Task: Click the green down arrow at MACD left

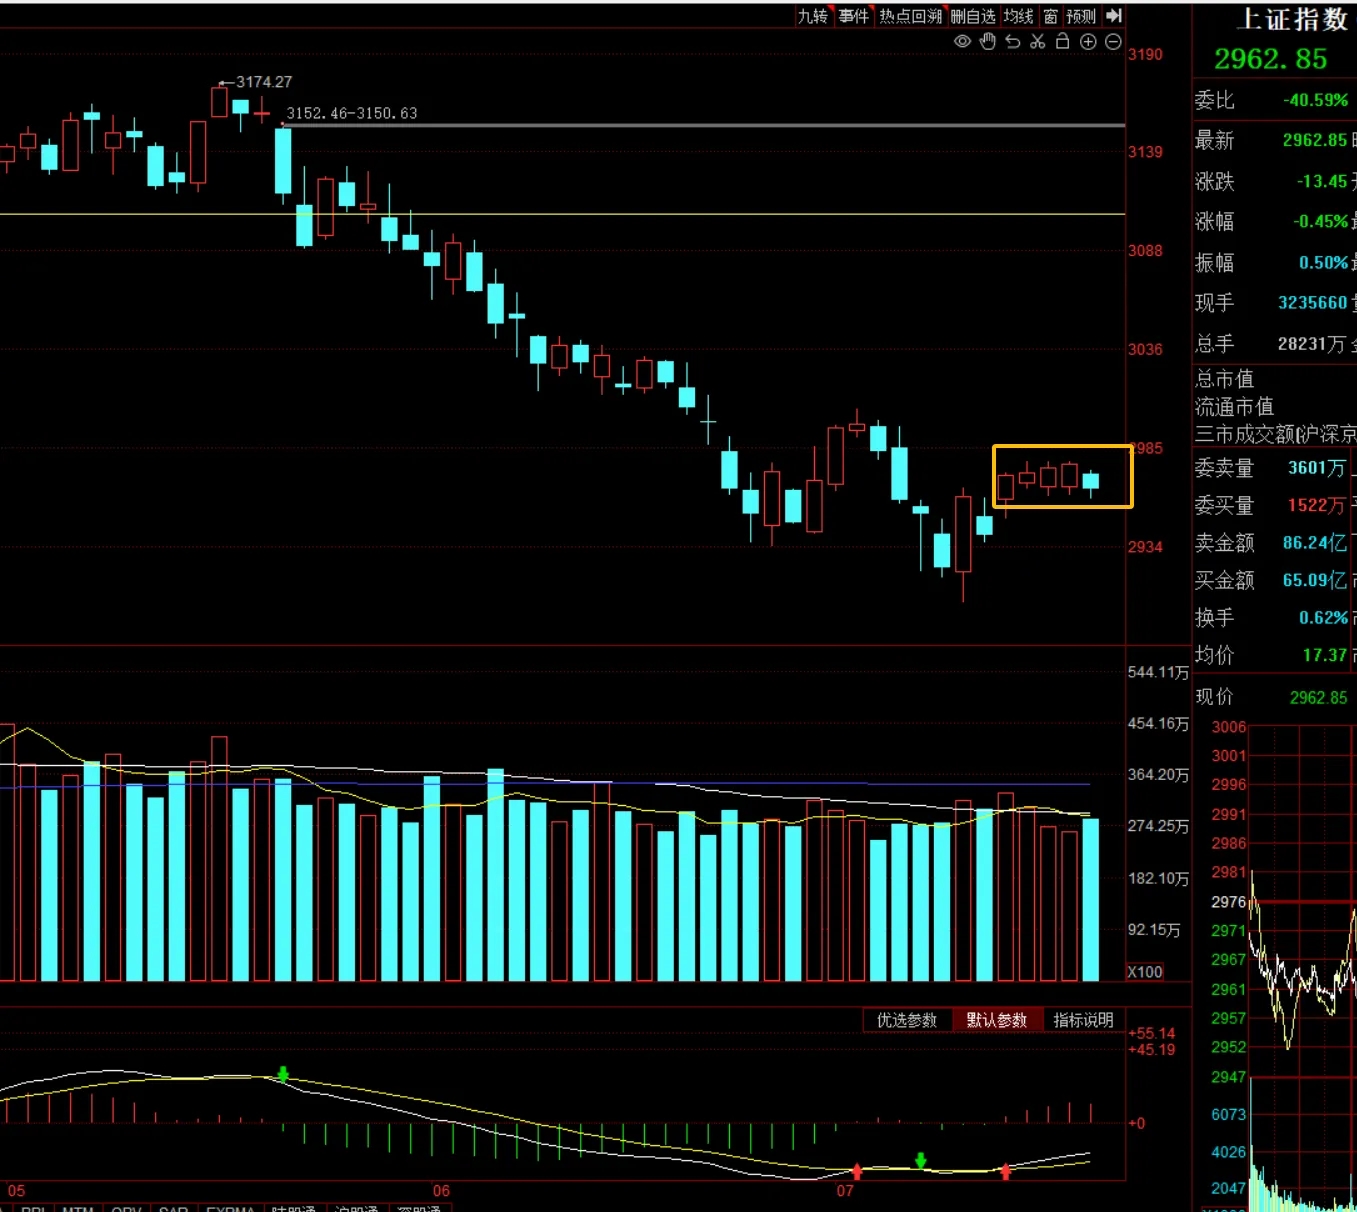Action: click(x=283, y=1075)
